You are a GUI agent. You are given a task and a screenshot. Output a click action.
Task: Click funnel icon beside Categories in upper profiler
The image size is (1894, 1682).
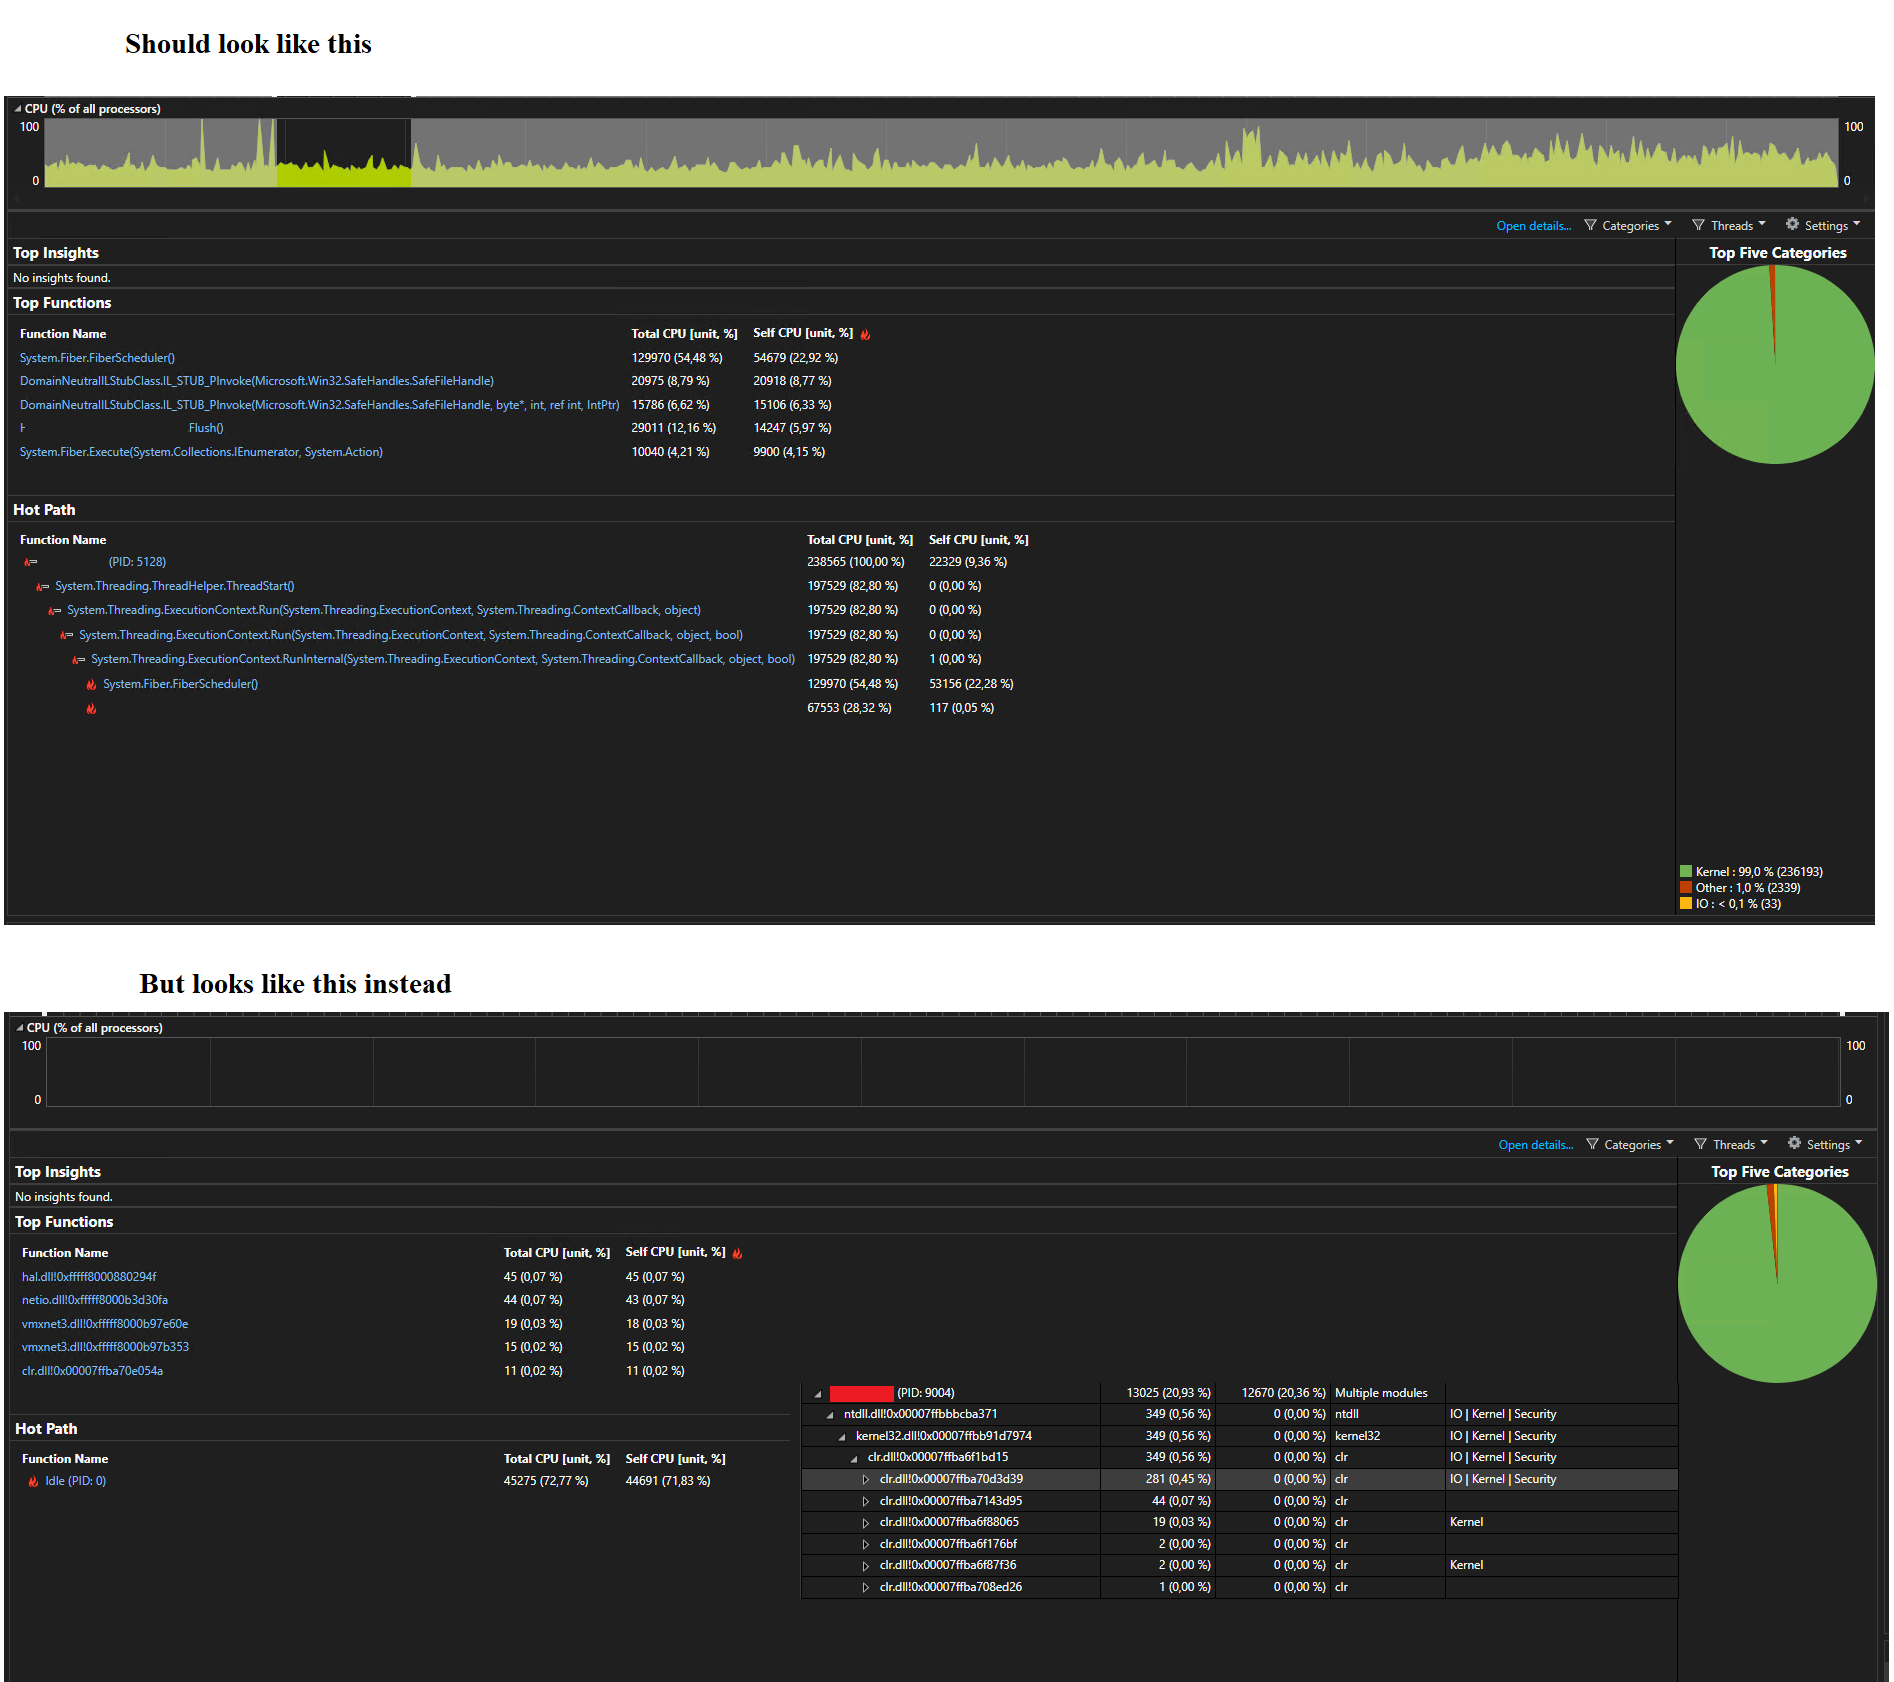[1590, 225]
